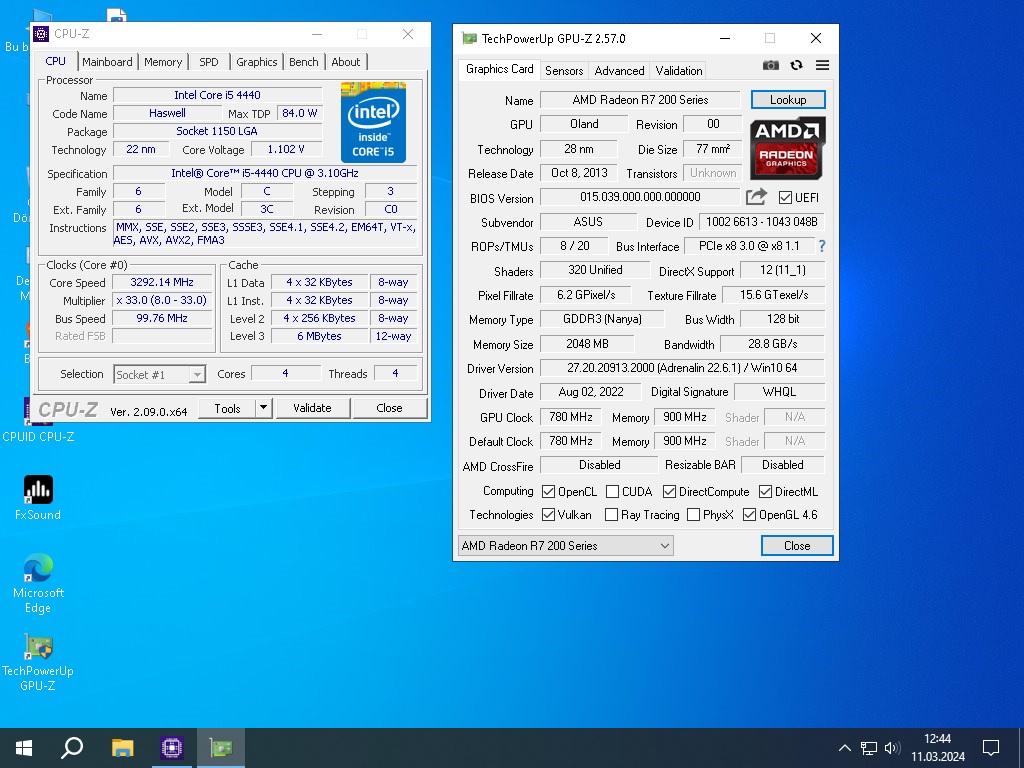Open the volume speaker icon in tray
The image size is (1024, 768).
click(x=892, y=748)
